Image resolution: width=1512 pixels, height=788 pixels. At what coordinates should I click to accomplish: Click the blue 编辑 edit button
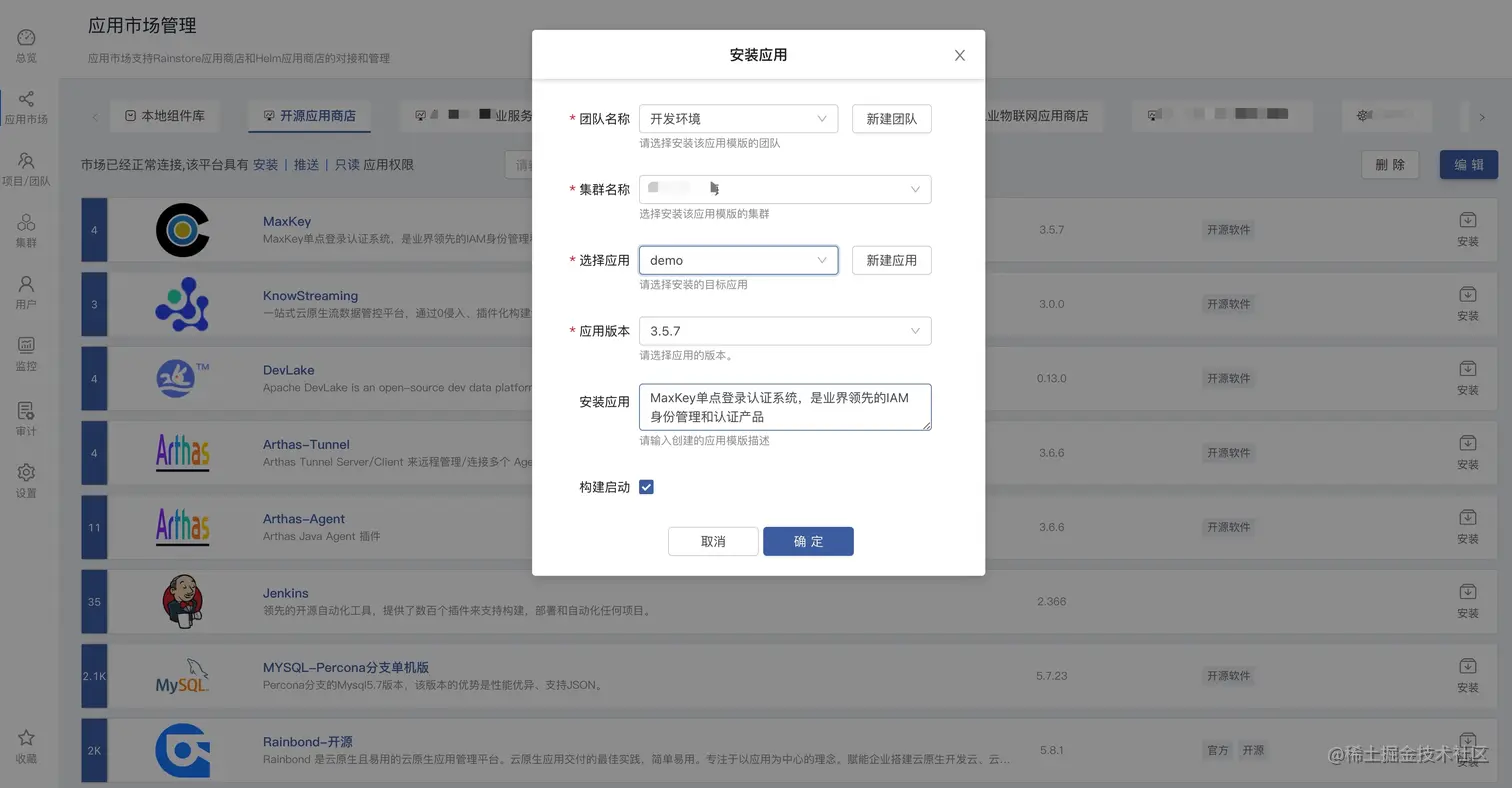coord(1468,165)
